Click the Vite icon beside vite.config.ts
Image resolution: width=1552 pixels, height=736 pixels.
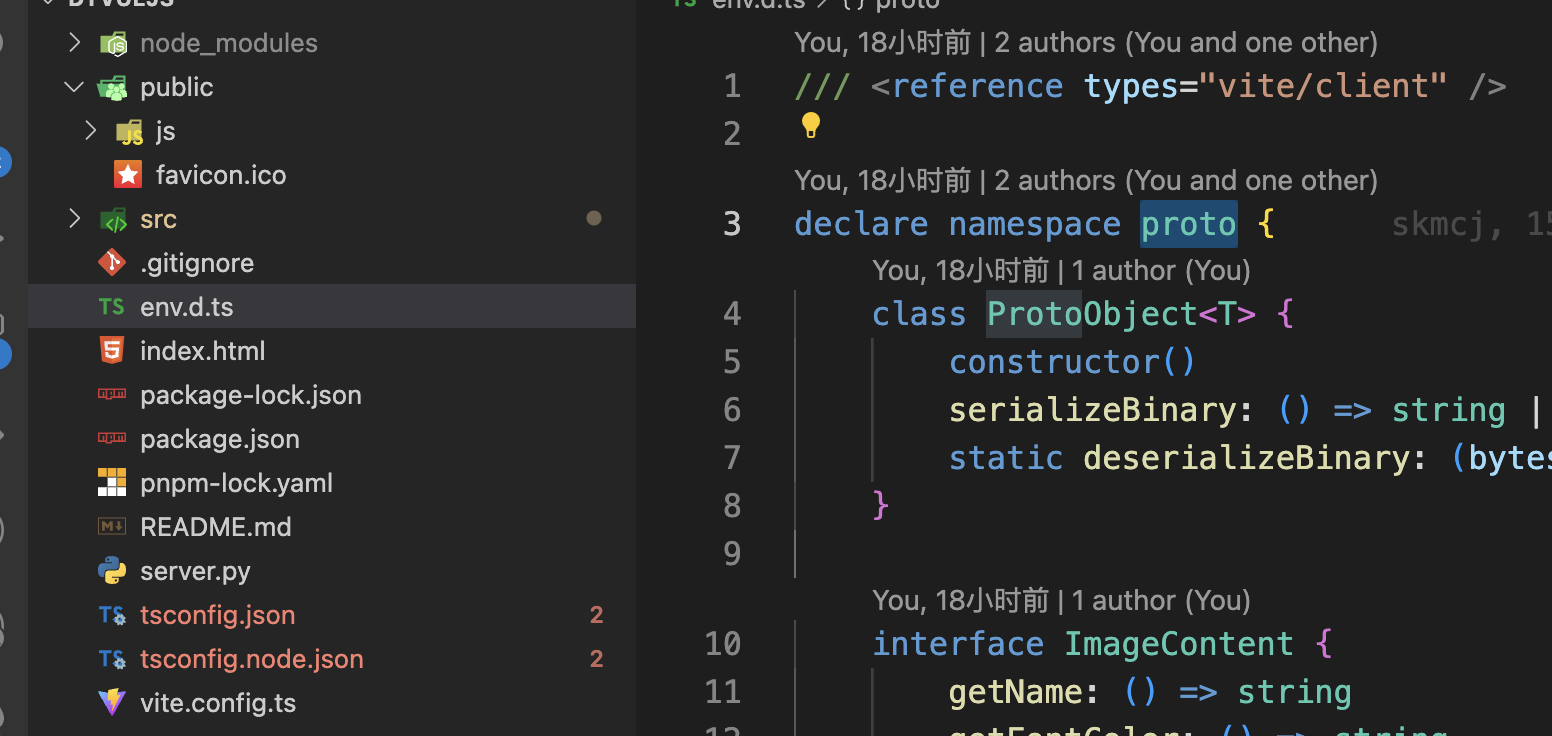112,702
